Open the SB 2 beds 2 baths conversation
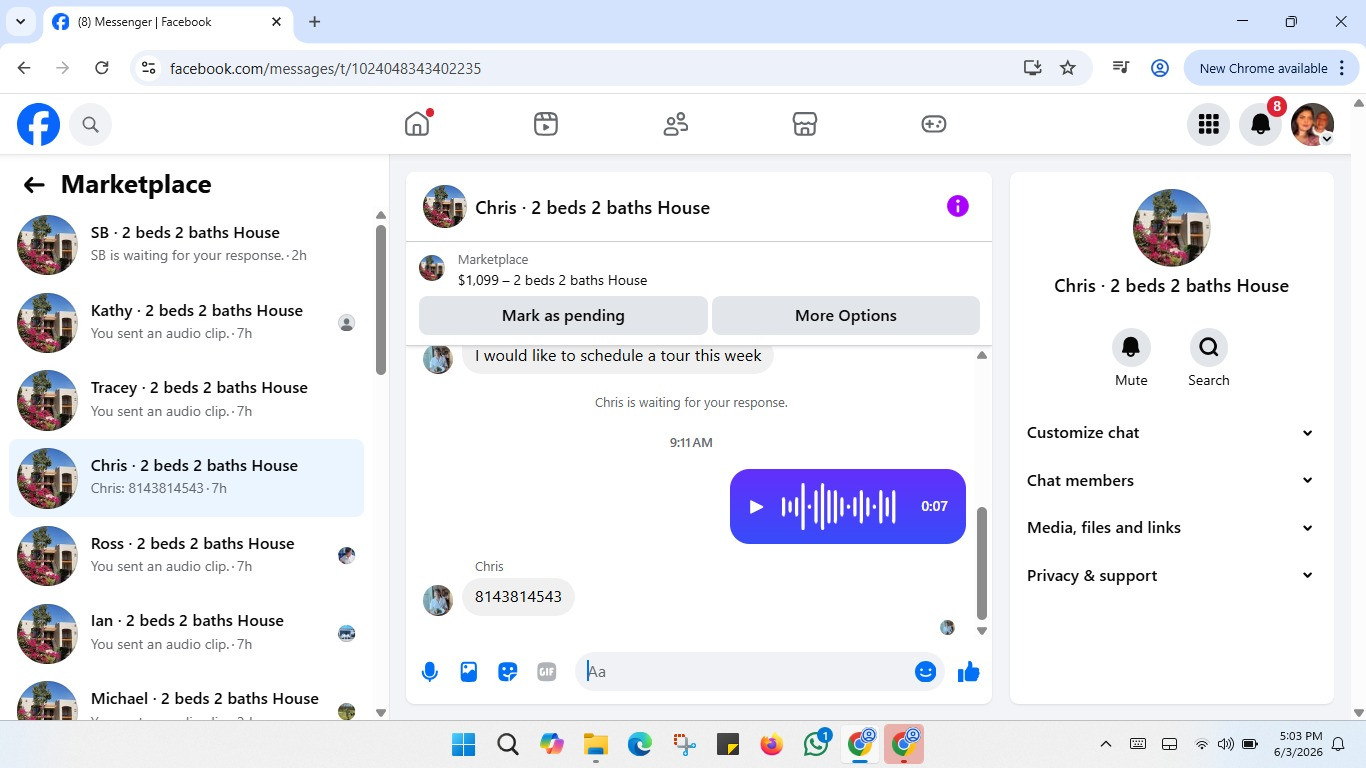Viewport: 1366px width, 768px height. coord(187,244)
